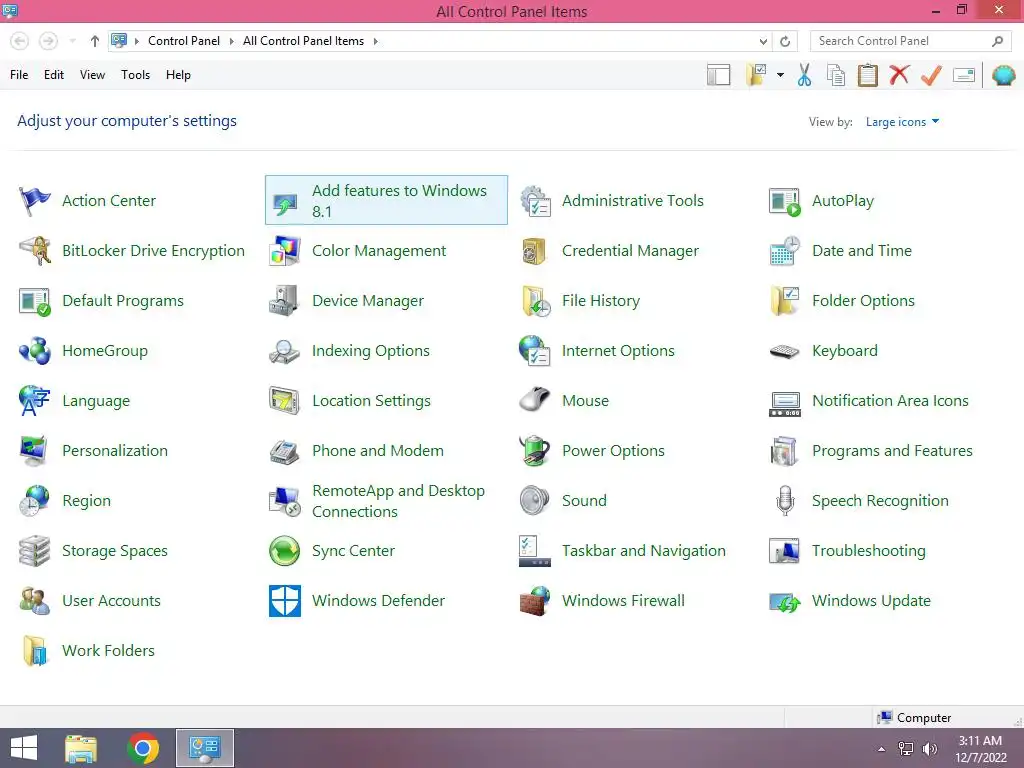Open the Internet Options link
Viewport: 1024px width, 768px height.
tap(618, 351)
